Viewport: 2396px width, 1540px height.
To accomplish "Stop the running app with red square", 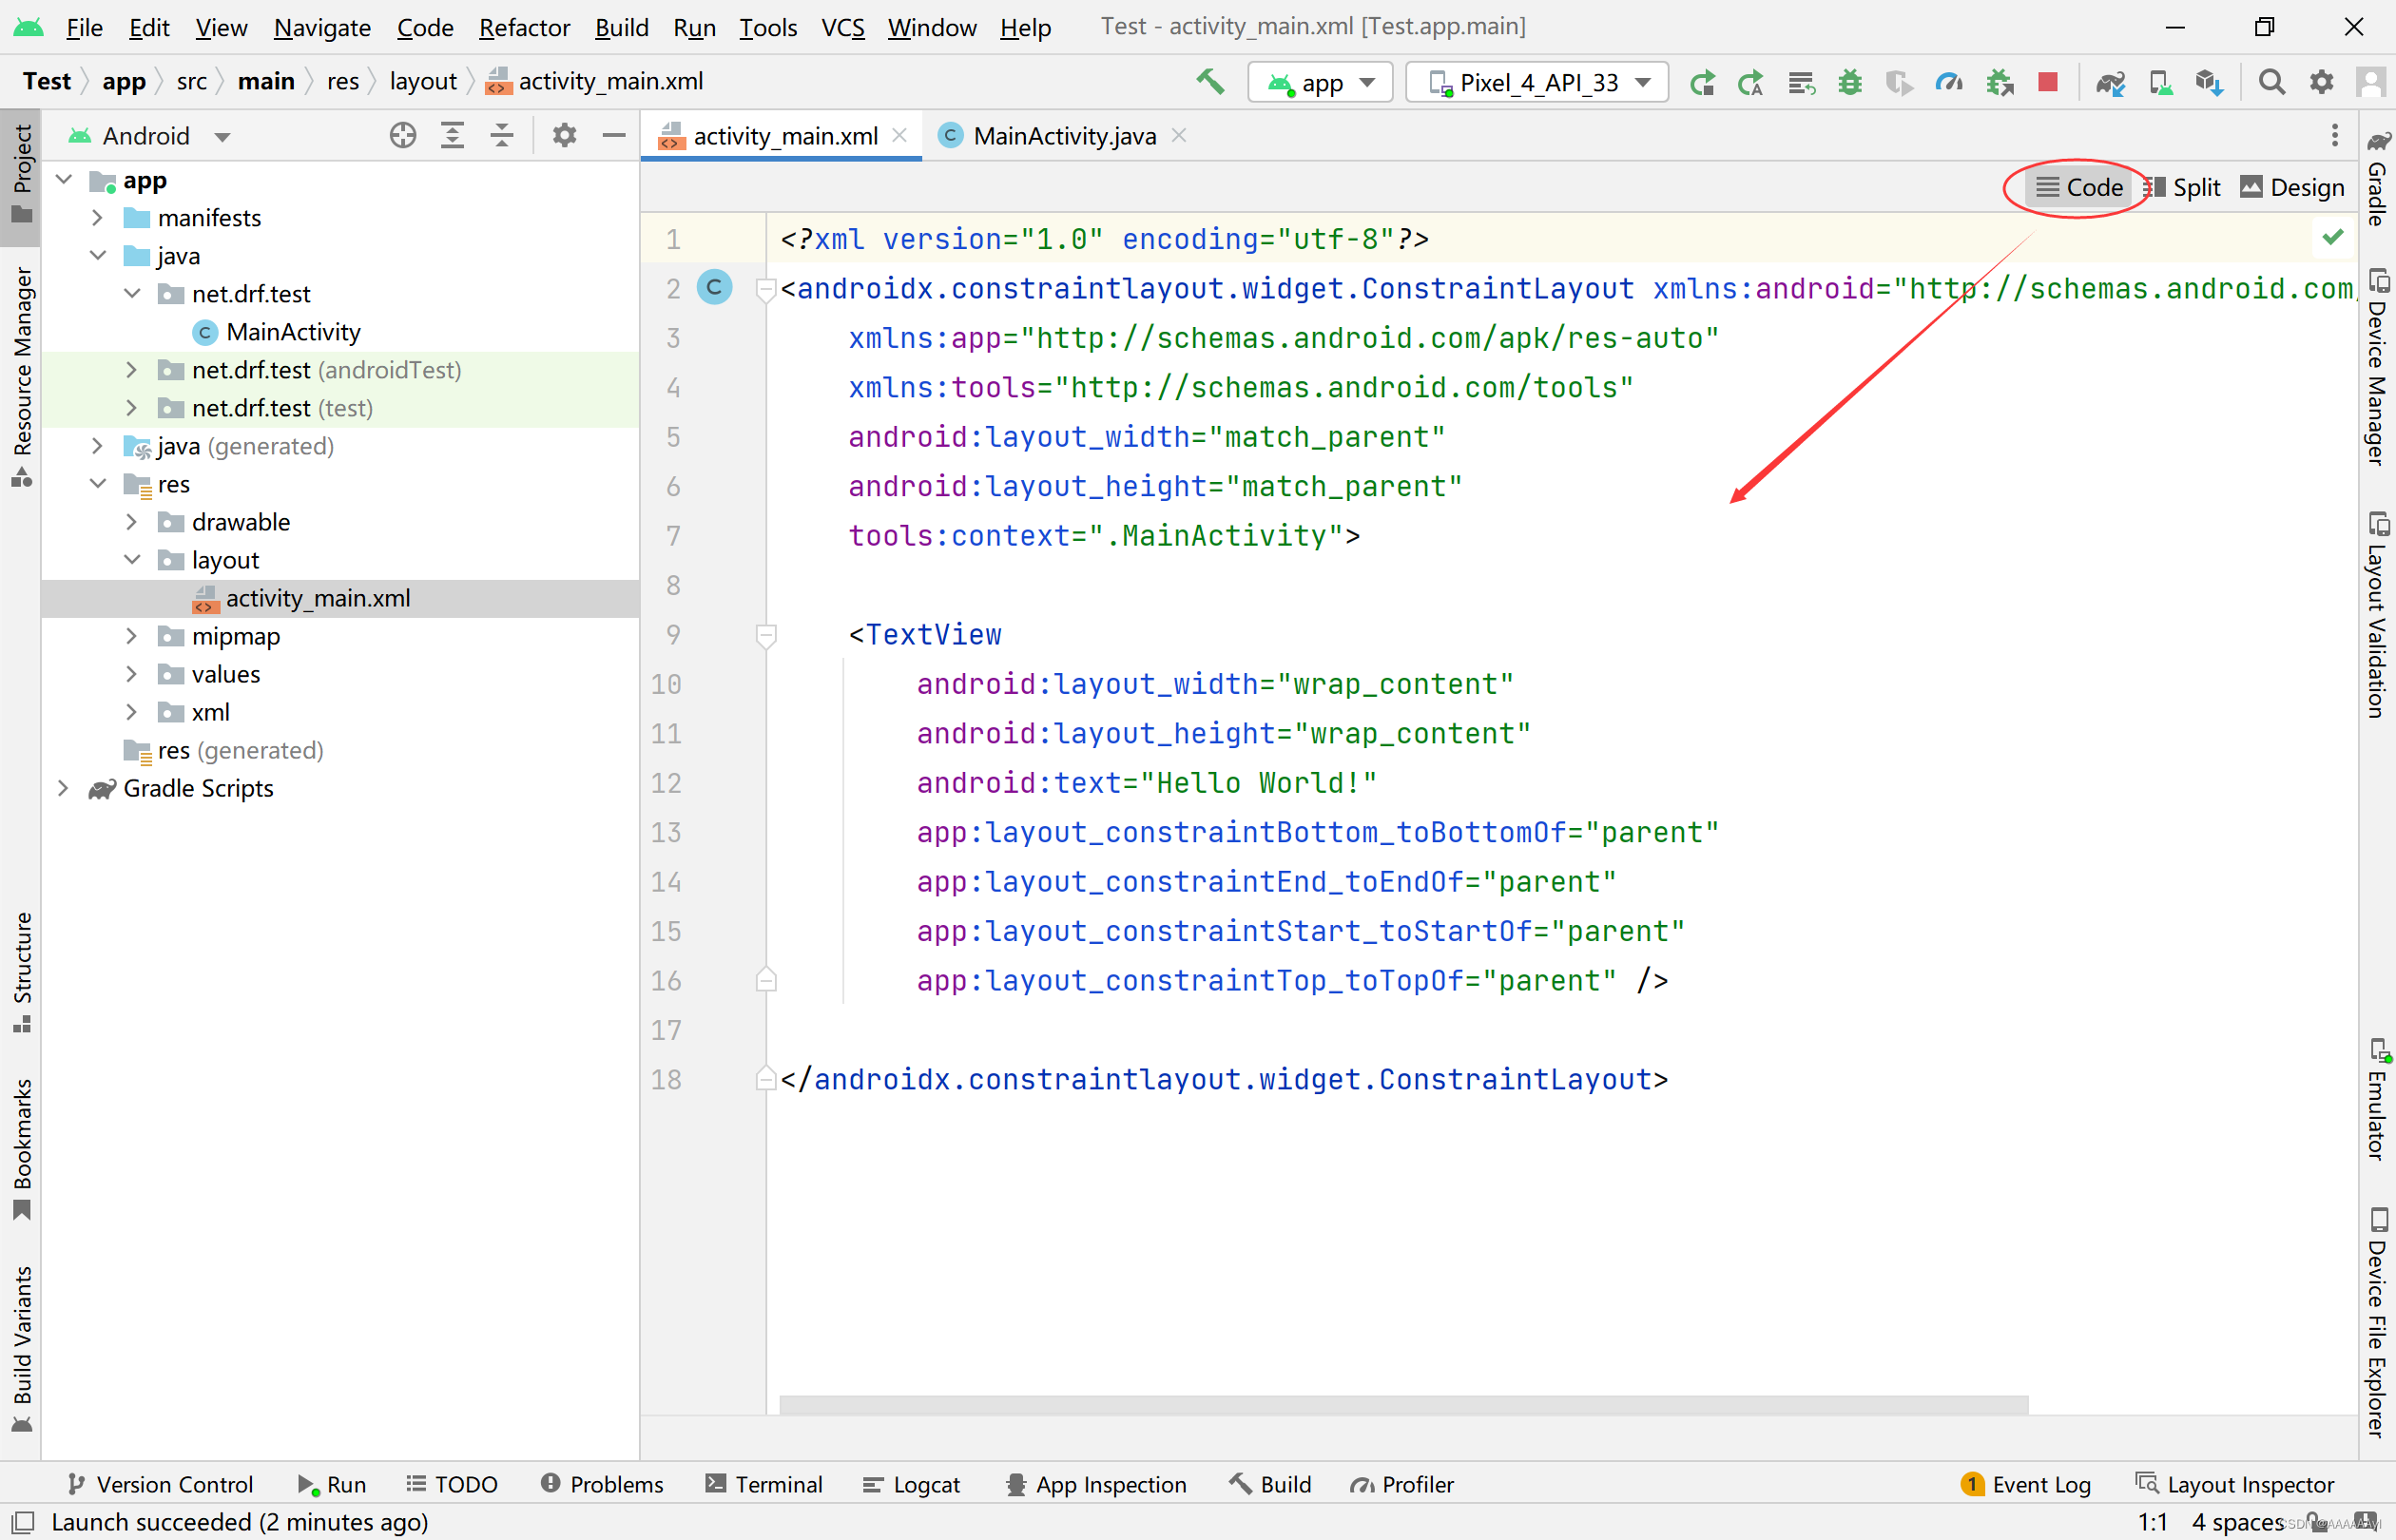I will click(x=2047, y=82).
